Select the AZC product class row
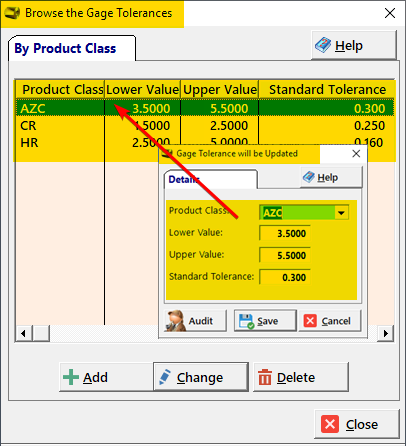This screenshot has height=446, width=406. [205, 108]
